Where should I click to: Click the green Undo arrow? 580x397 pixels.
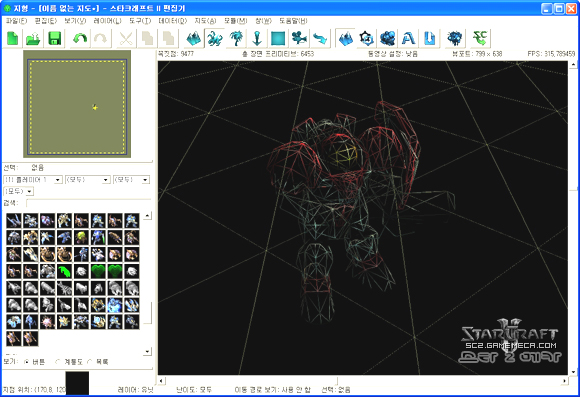80,38
